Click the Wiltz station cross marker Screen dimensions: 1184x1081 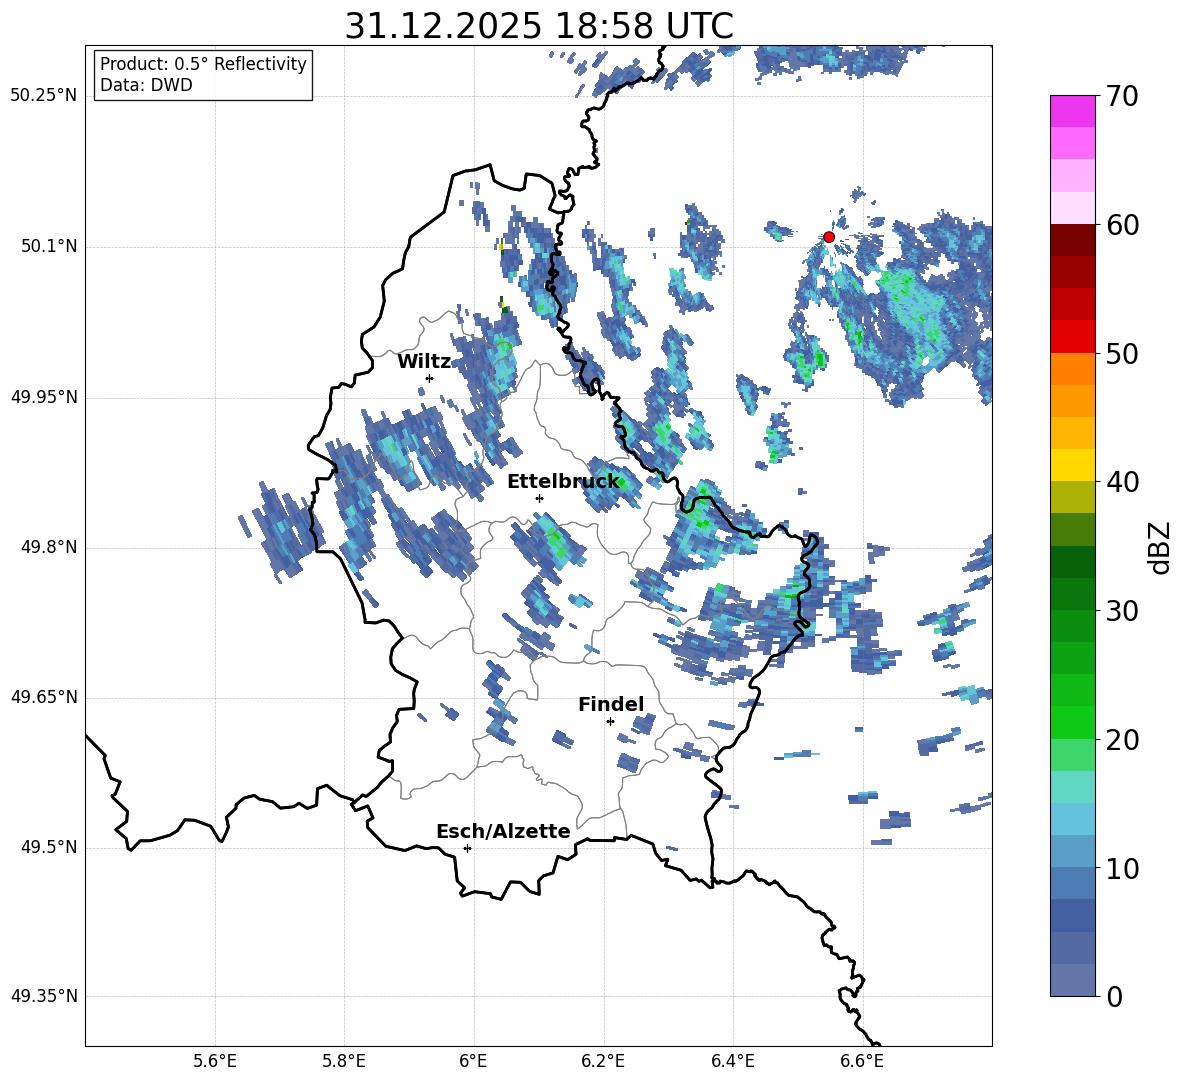click(x=430, y=378)
